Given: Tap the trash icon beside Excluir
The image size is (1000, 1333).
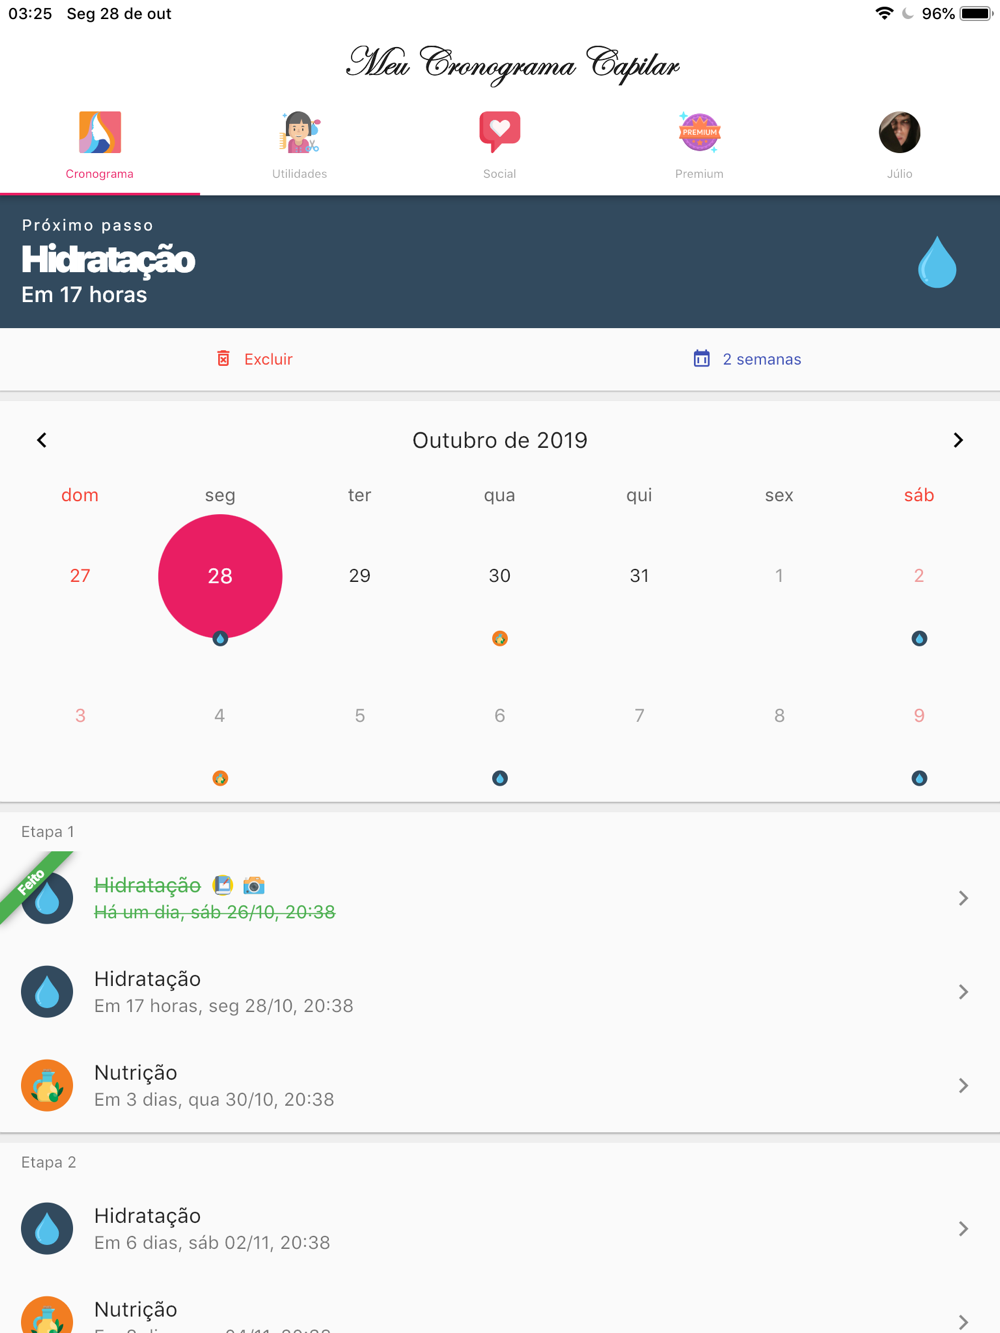Looking at the screenshot, I should (x=224, y=358).
